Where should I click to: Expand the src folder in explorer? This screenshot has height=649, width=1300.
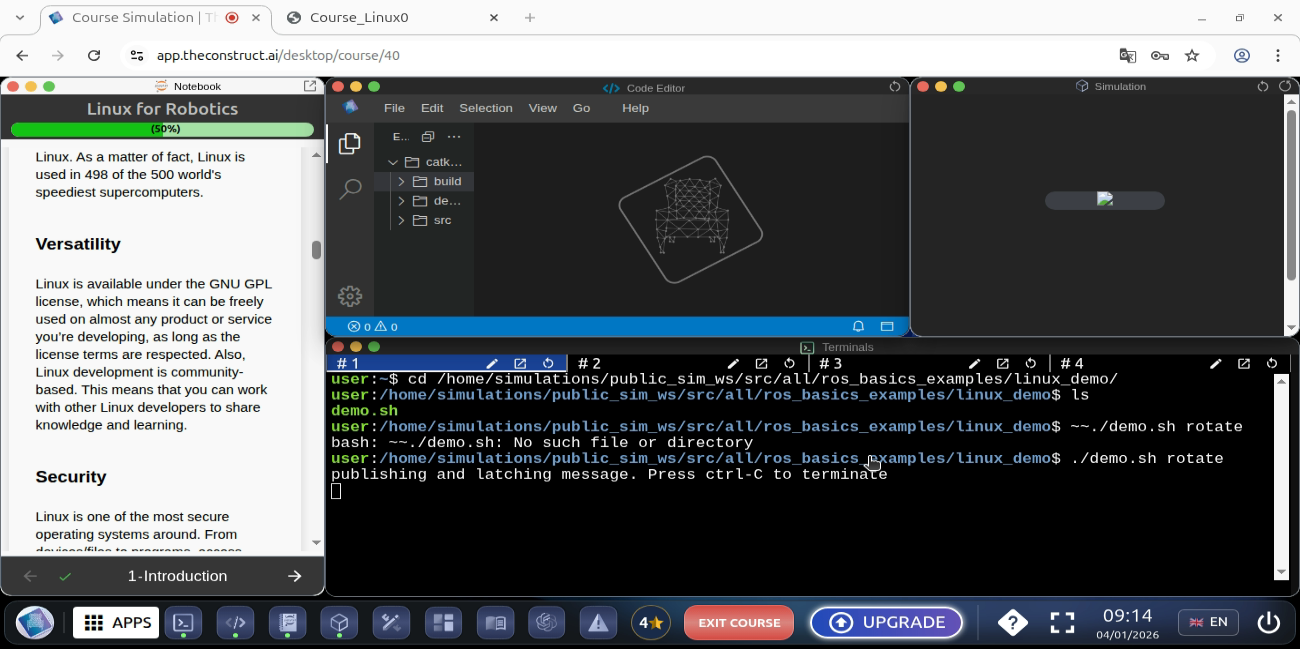point(442,220)
